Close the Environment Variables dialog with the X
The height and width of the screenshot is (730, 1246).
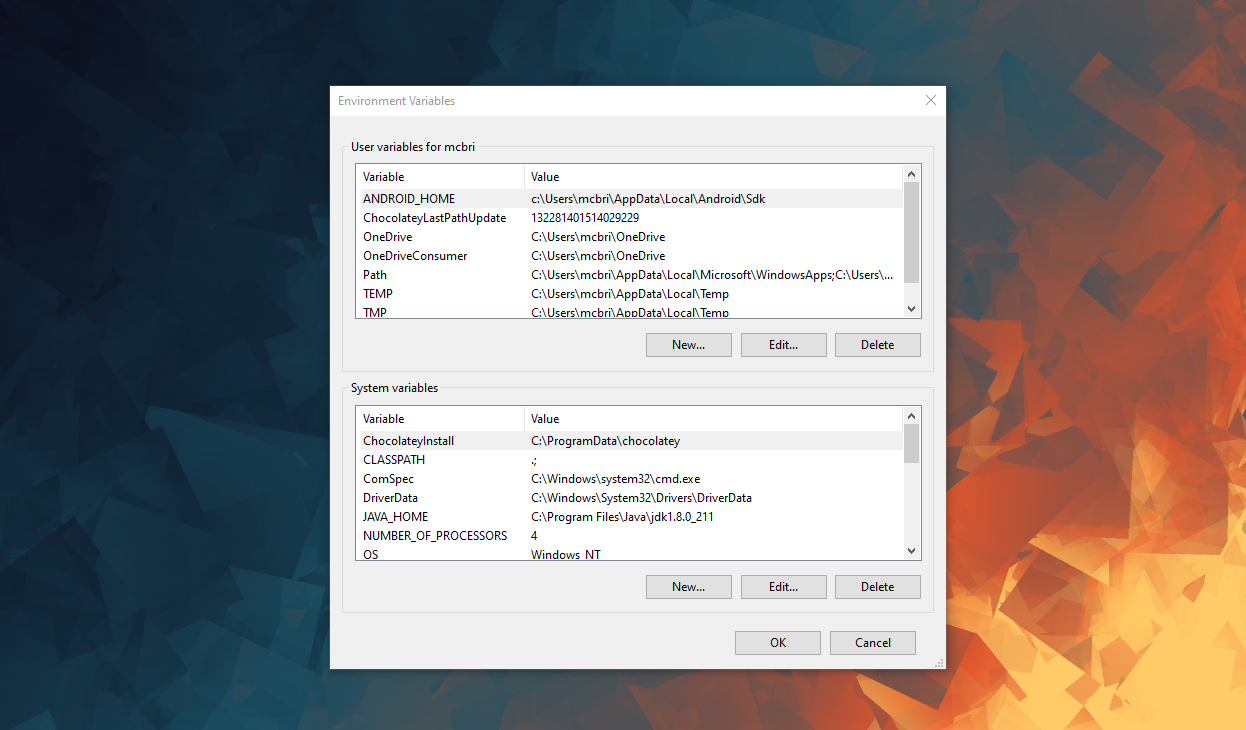tap(930, 100)
